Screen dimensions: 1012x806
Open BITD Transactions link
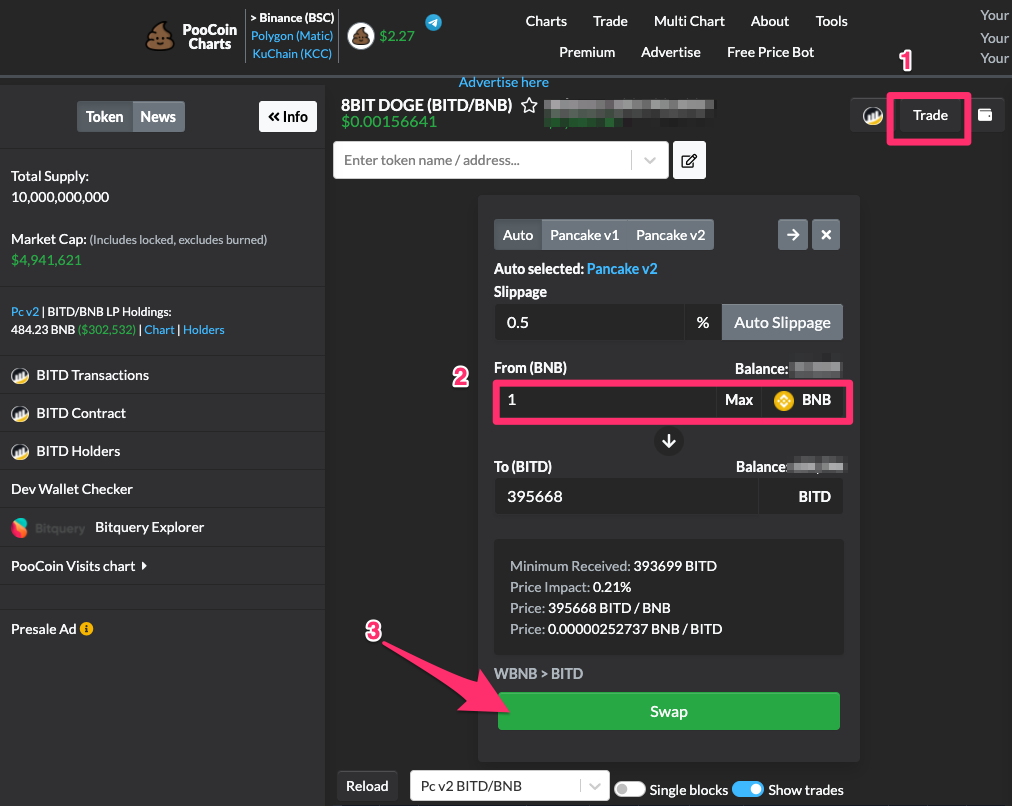pyautogui.click(x=92, y=375)
